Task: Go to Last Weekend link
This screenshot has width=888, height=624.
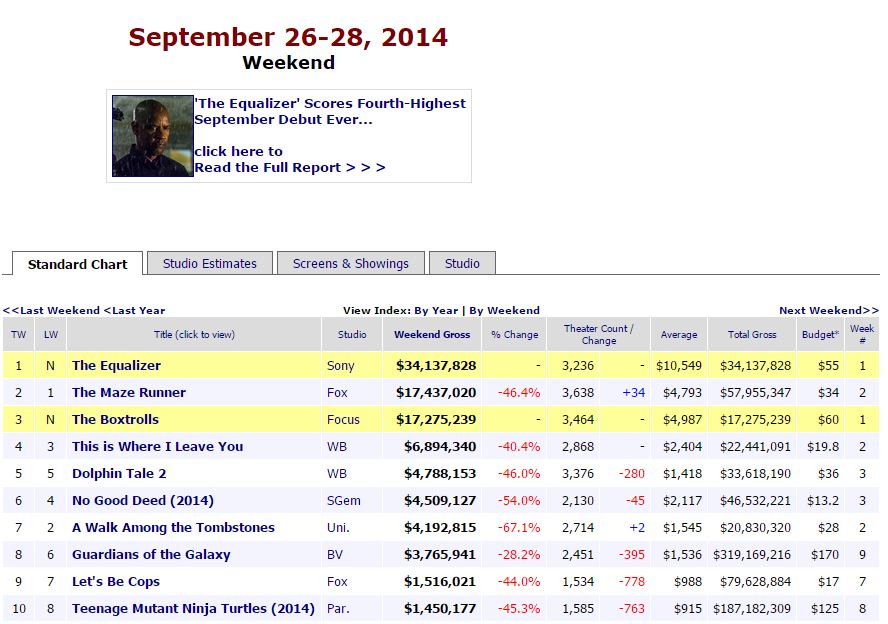Action: click(x=52, y=311)
